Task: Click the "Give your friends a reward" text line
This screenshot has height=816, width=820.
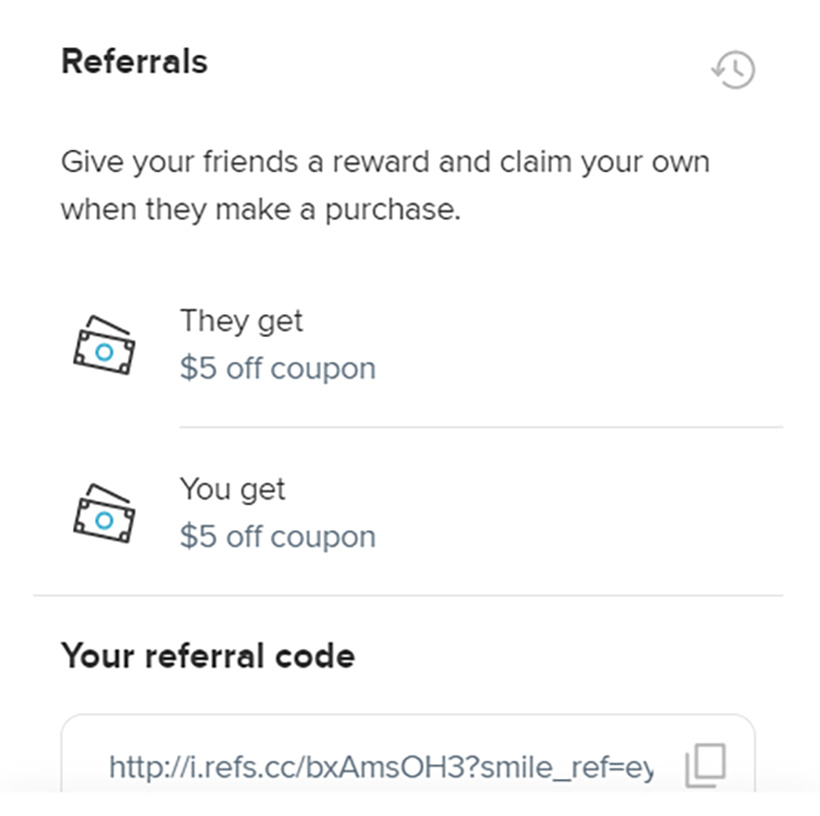Action: pyautogui.click(x=385, y=163)
